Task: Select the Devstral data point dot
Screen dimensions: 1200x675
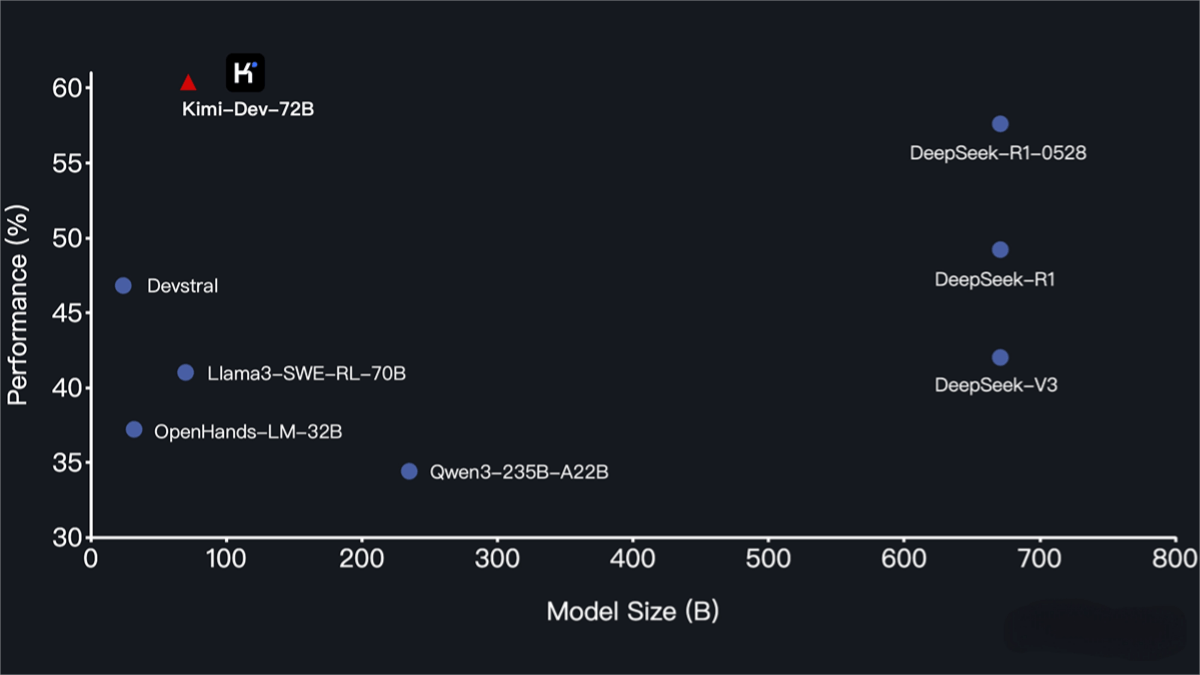Action: click(124, 286)
